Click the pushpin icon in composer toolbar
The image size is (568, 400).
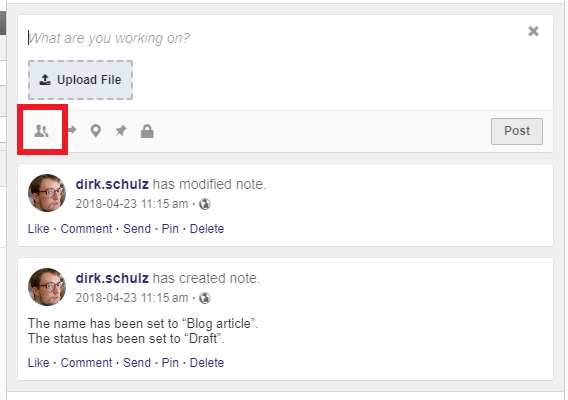[121, 130]
